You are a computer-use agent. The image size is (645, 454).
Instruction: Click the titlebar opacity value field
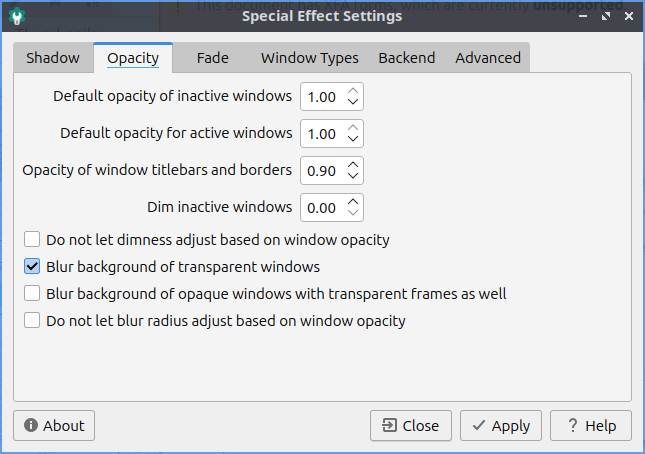click(x=322, y=170)
